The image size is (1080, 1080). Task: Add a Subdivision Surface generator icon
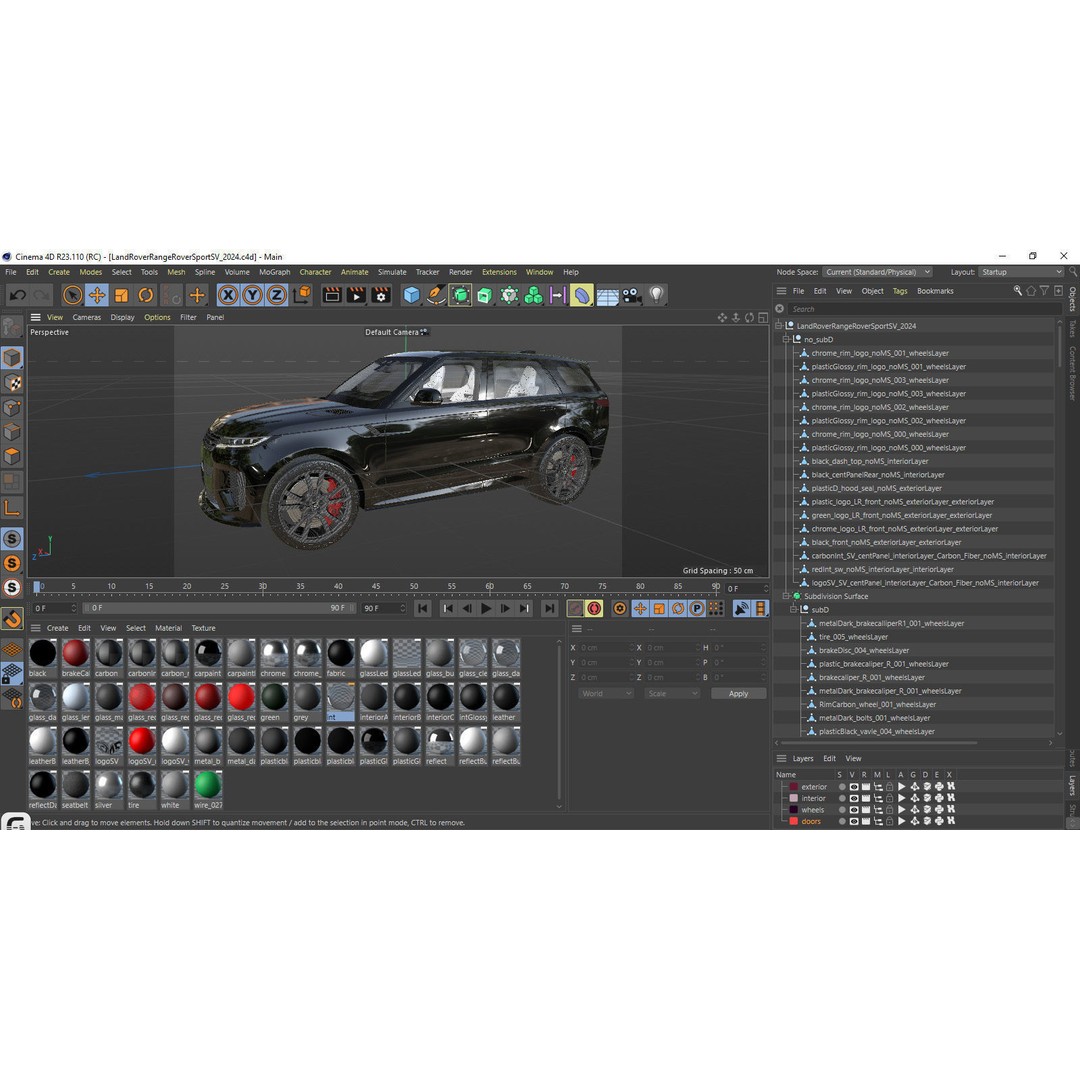click(x=460, y=295)
